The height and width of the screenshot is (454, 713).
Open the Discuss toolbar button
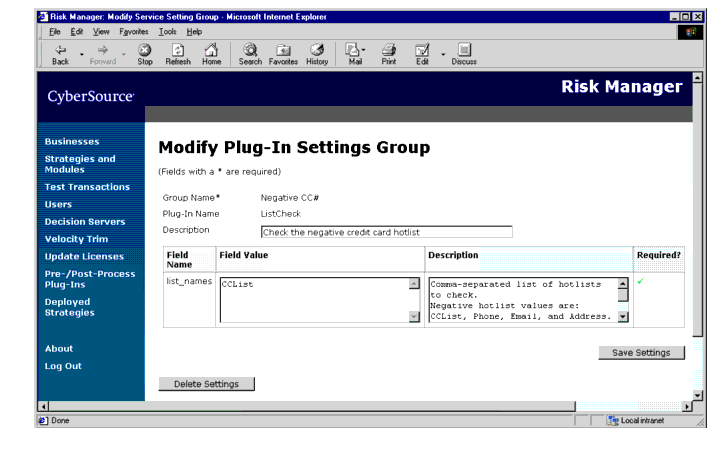click(x=464, y=54)
